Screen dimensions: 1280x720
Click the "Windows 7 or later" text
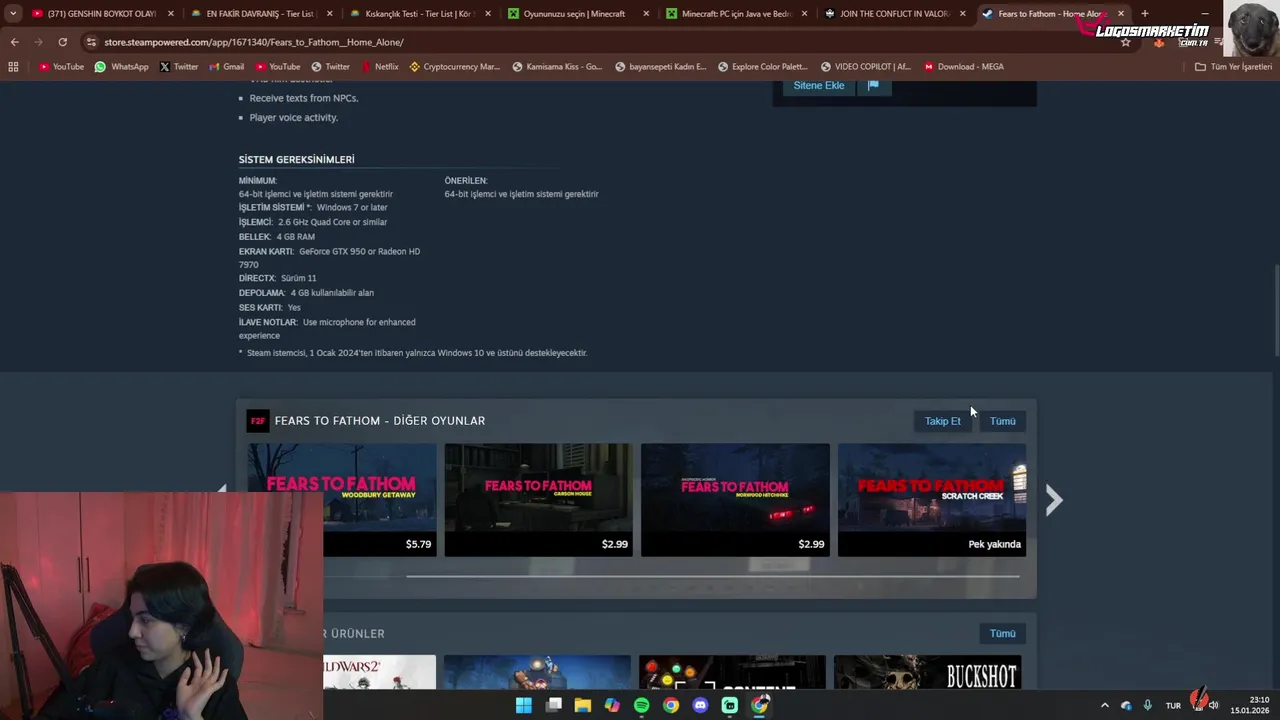352,207
